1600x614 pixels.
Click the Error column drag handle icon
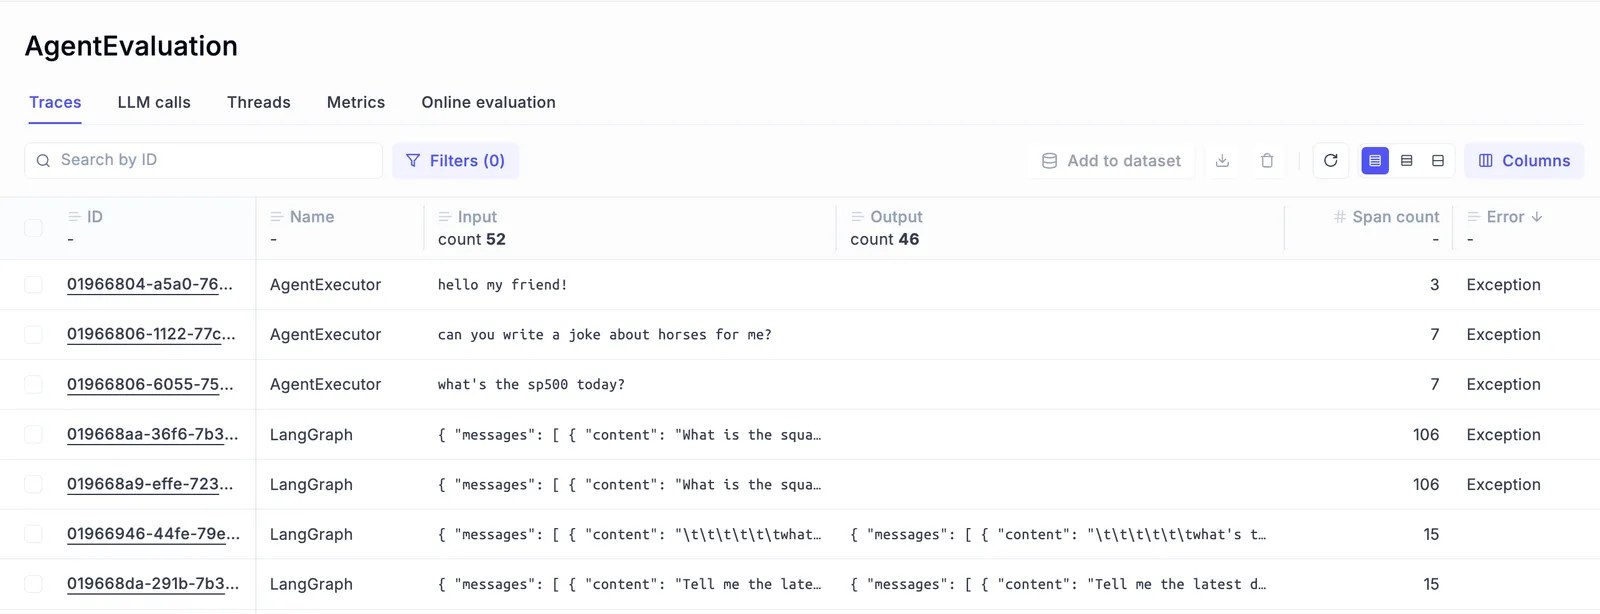coord(1473,217)
